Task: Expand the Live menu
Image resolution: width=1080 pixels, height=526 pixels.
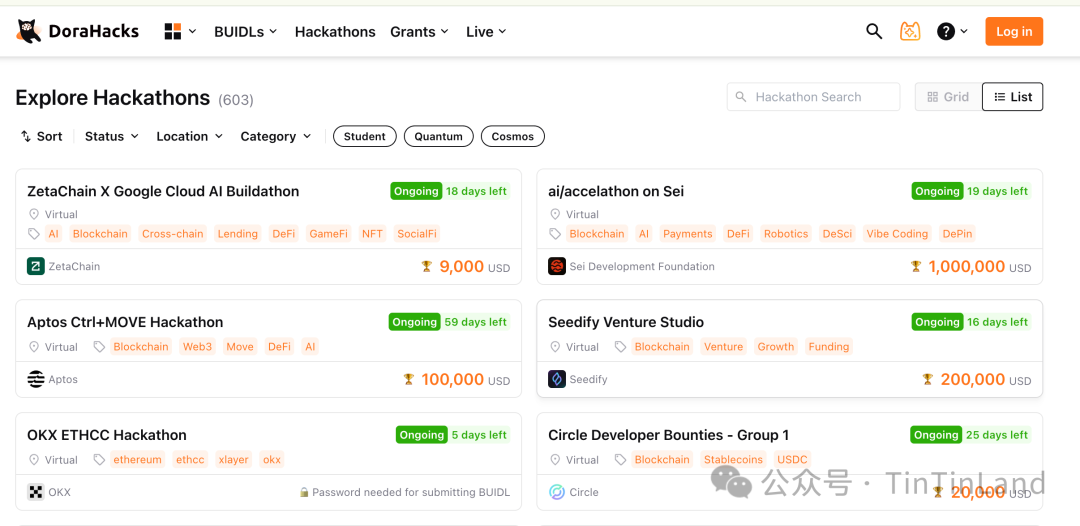Action: (486, 32)
